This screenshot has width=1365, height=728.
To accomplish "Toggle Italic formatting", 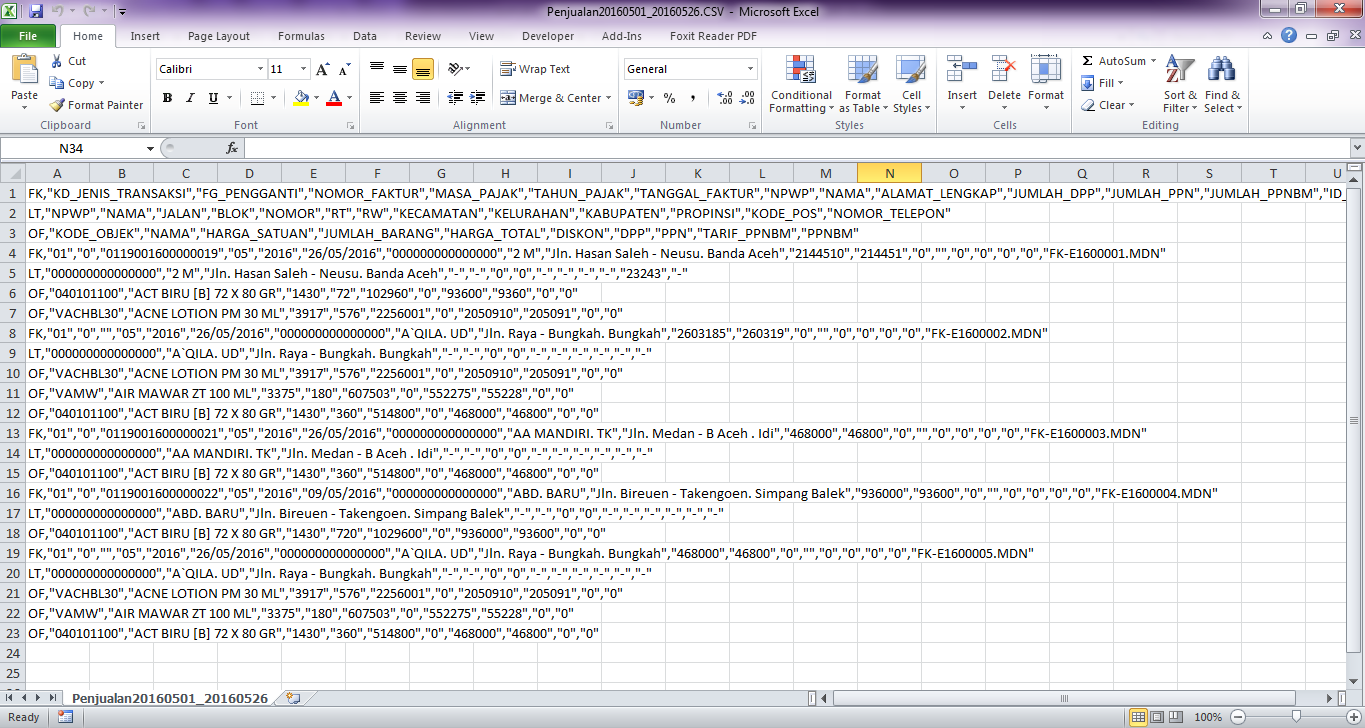I will click(189, 98).
